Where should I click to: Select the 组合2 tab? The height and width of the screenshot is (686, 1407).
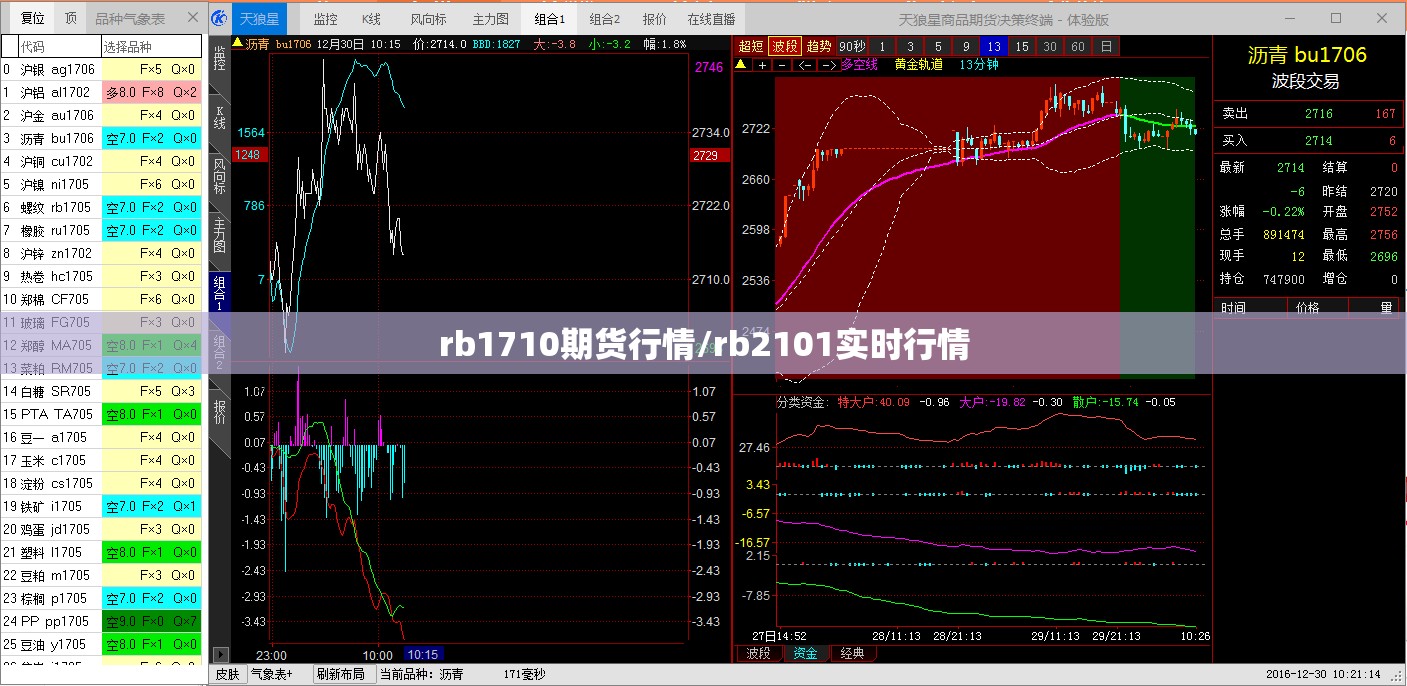[604, 19]
